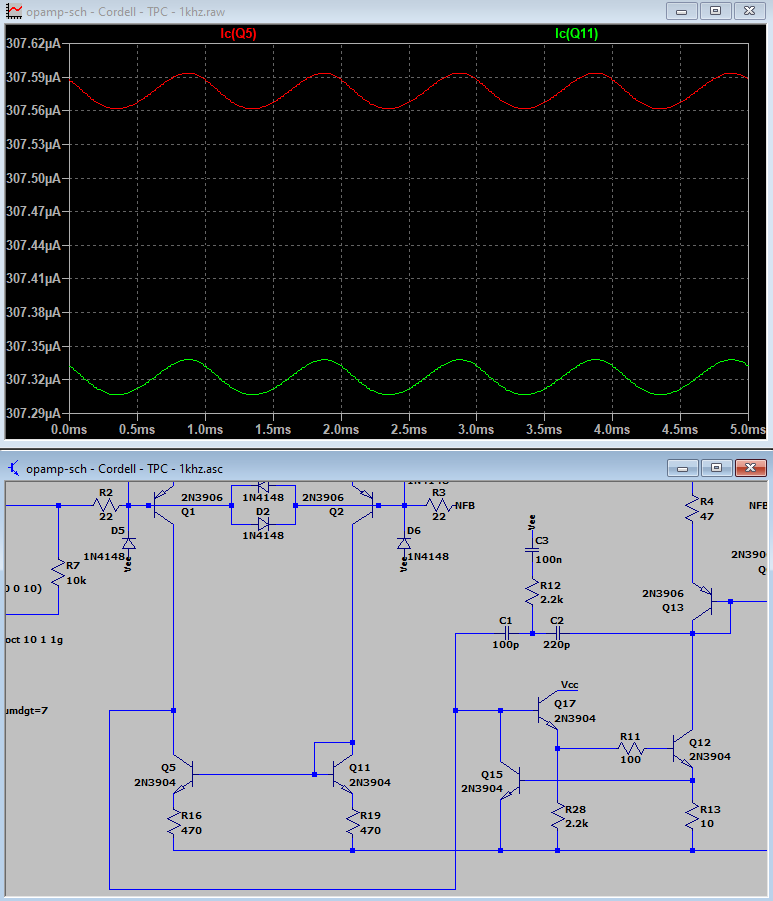Click resistor R3 22 symbol
The width and height of the screenshot is (773, 901).
[x=439, y=505]
